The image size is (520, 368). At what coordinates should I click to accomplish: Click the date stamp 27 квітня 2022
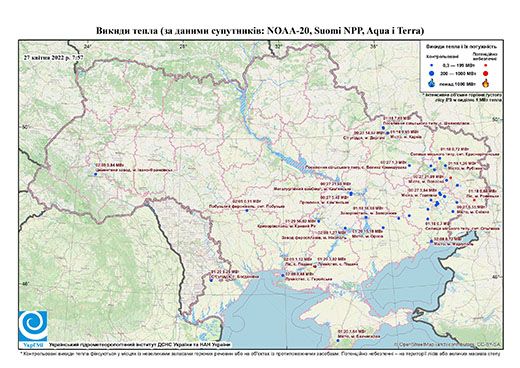53,57
